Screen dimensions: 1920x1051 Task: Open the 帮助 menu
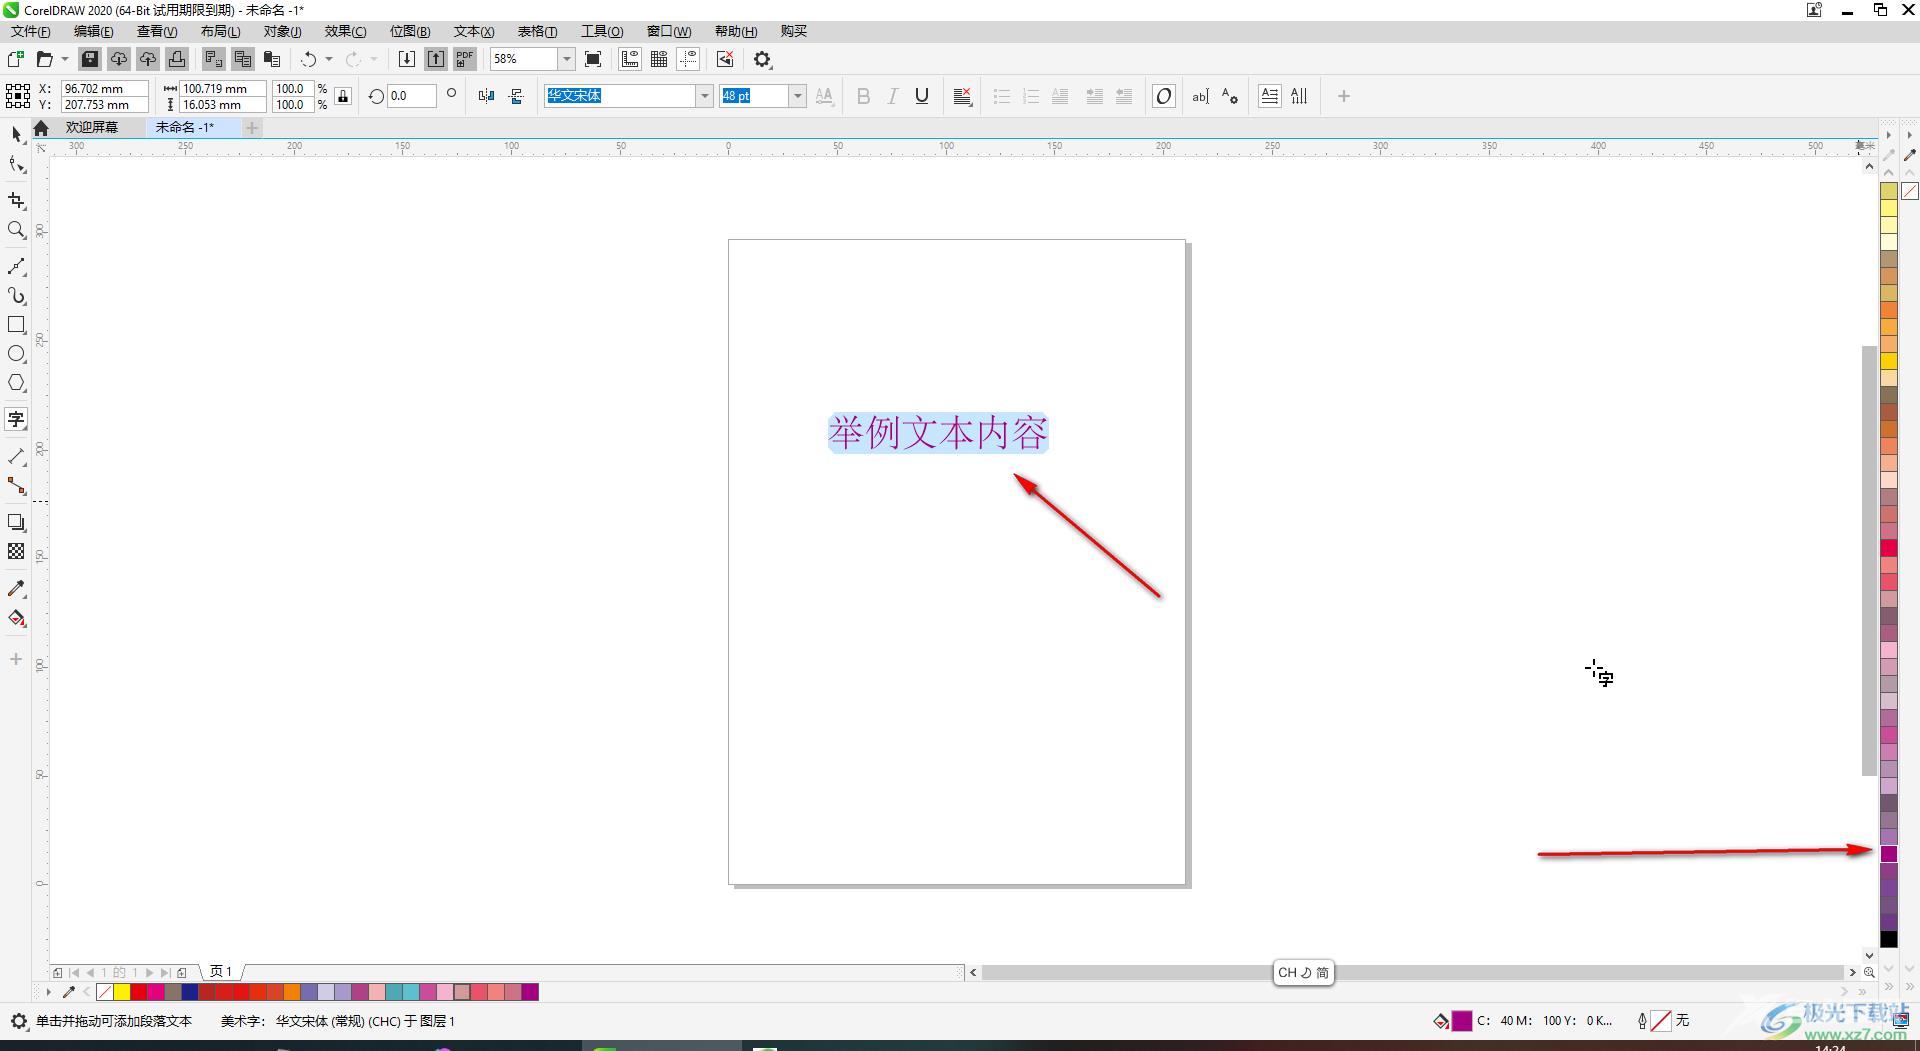coord(736,31)
